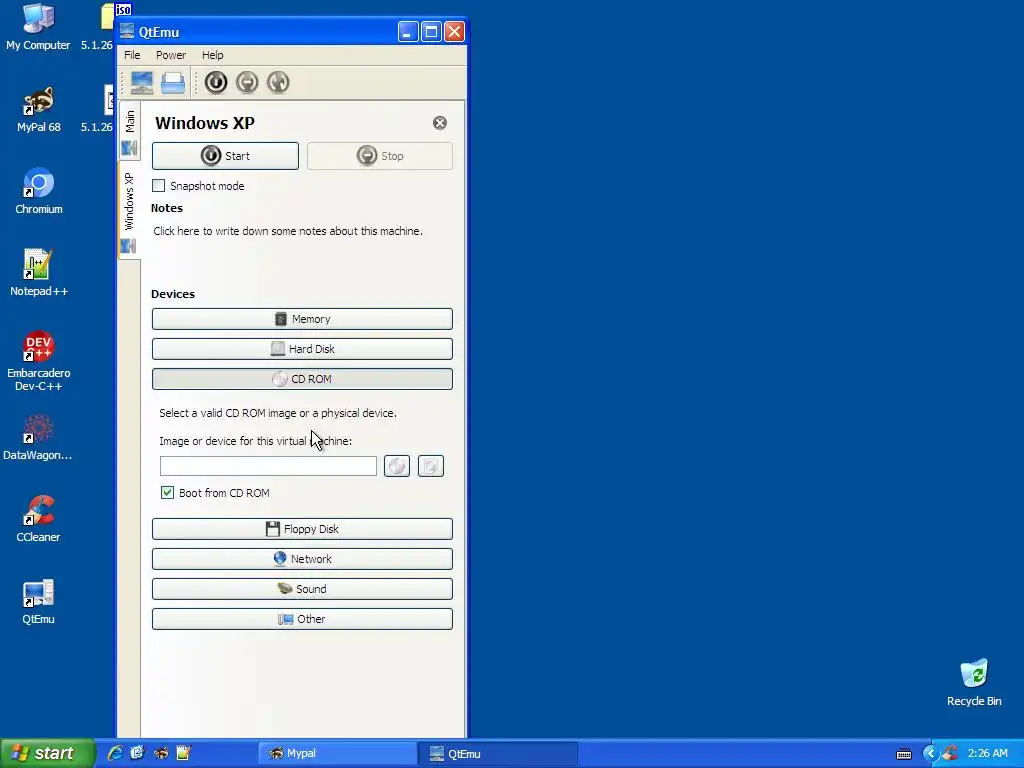Viewport: 1024px width, 768px height.
Task: Collapse the CD ROM device section
Action: (x=302, y=379)
